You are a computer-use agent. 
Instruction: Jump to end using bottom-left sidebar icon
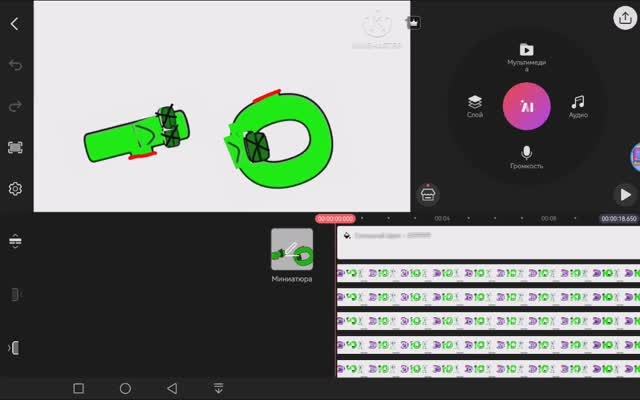(14, 348)
